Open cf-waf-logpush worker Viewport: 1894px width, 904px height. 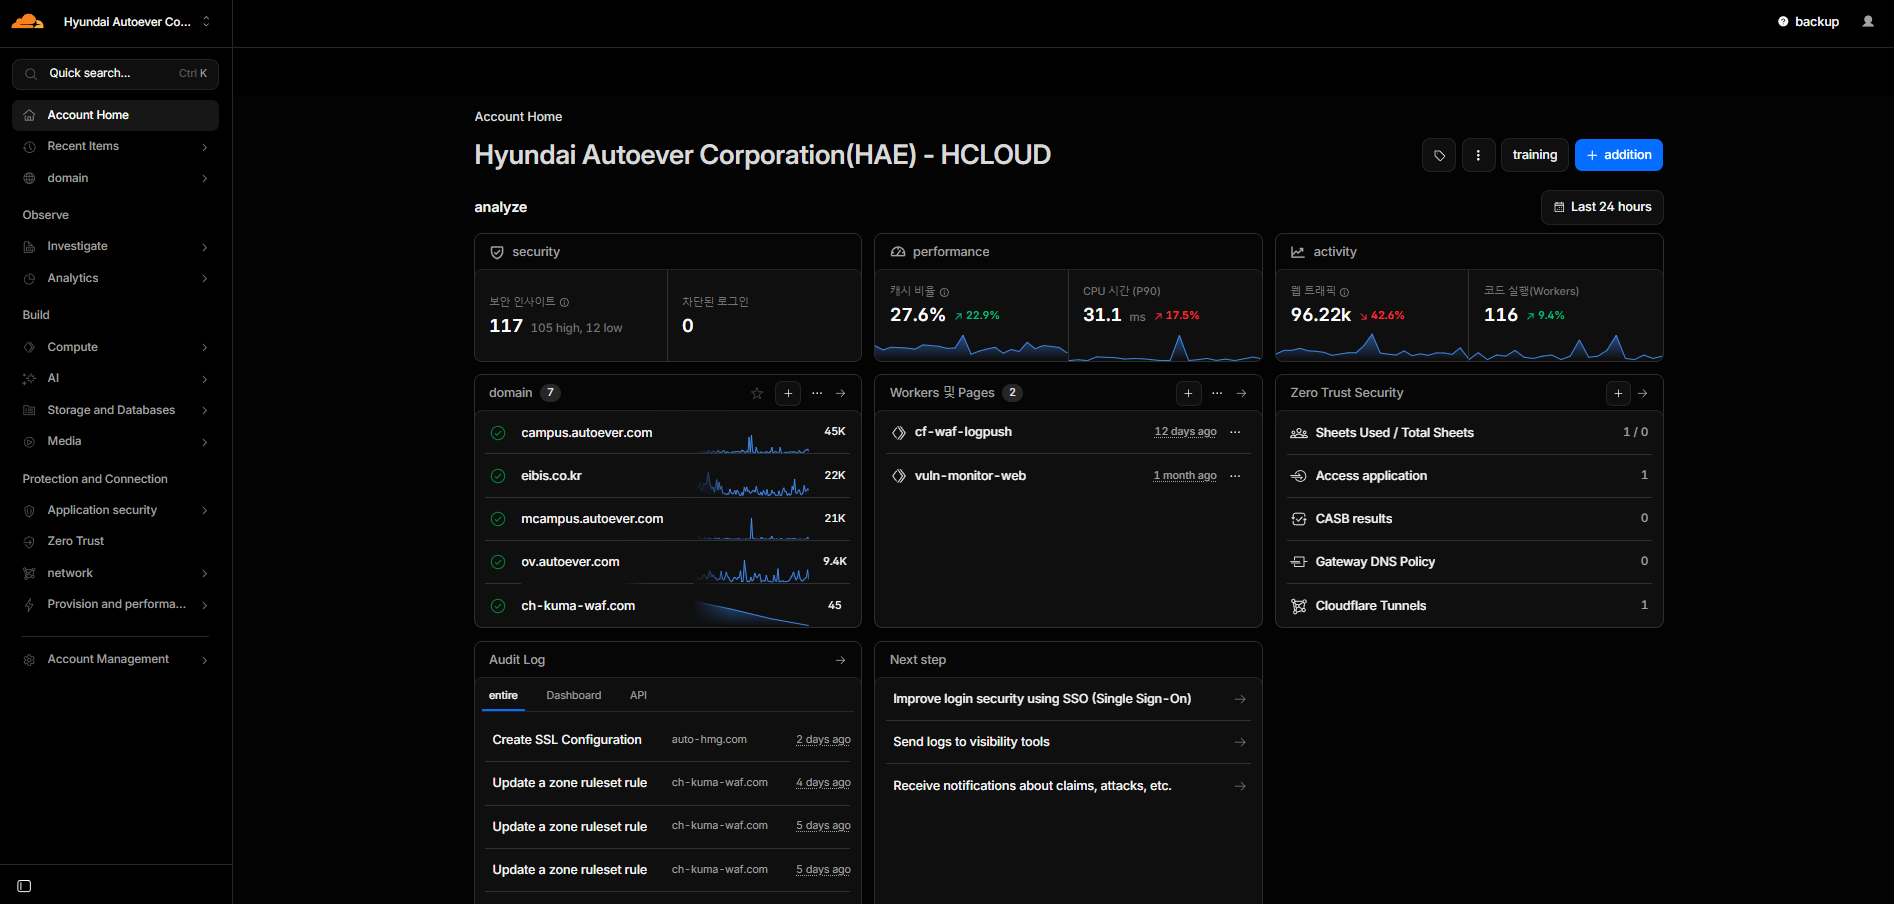[963, 432]
